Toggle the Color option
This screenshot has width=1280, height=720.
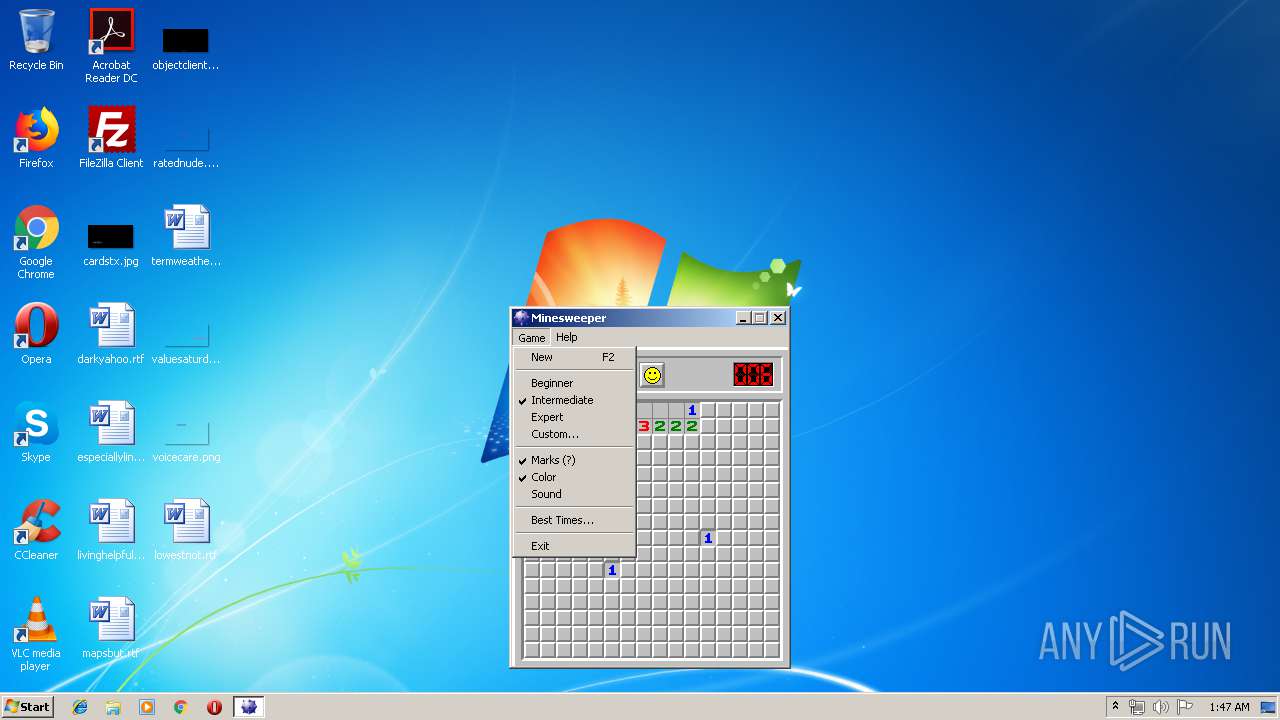point(574,477)
